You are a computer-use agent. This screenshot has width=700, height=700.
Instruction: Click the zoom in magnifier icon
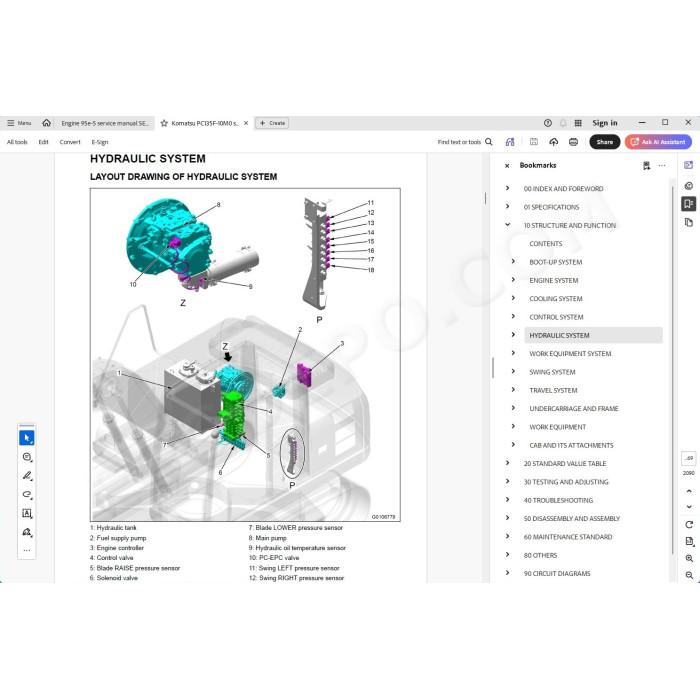click(689, 558)
